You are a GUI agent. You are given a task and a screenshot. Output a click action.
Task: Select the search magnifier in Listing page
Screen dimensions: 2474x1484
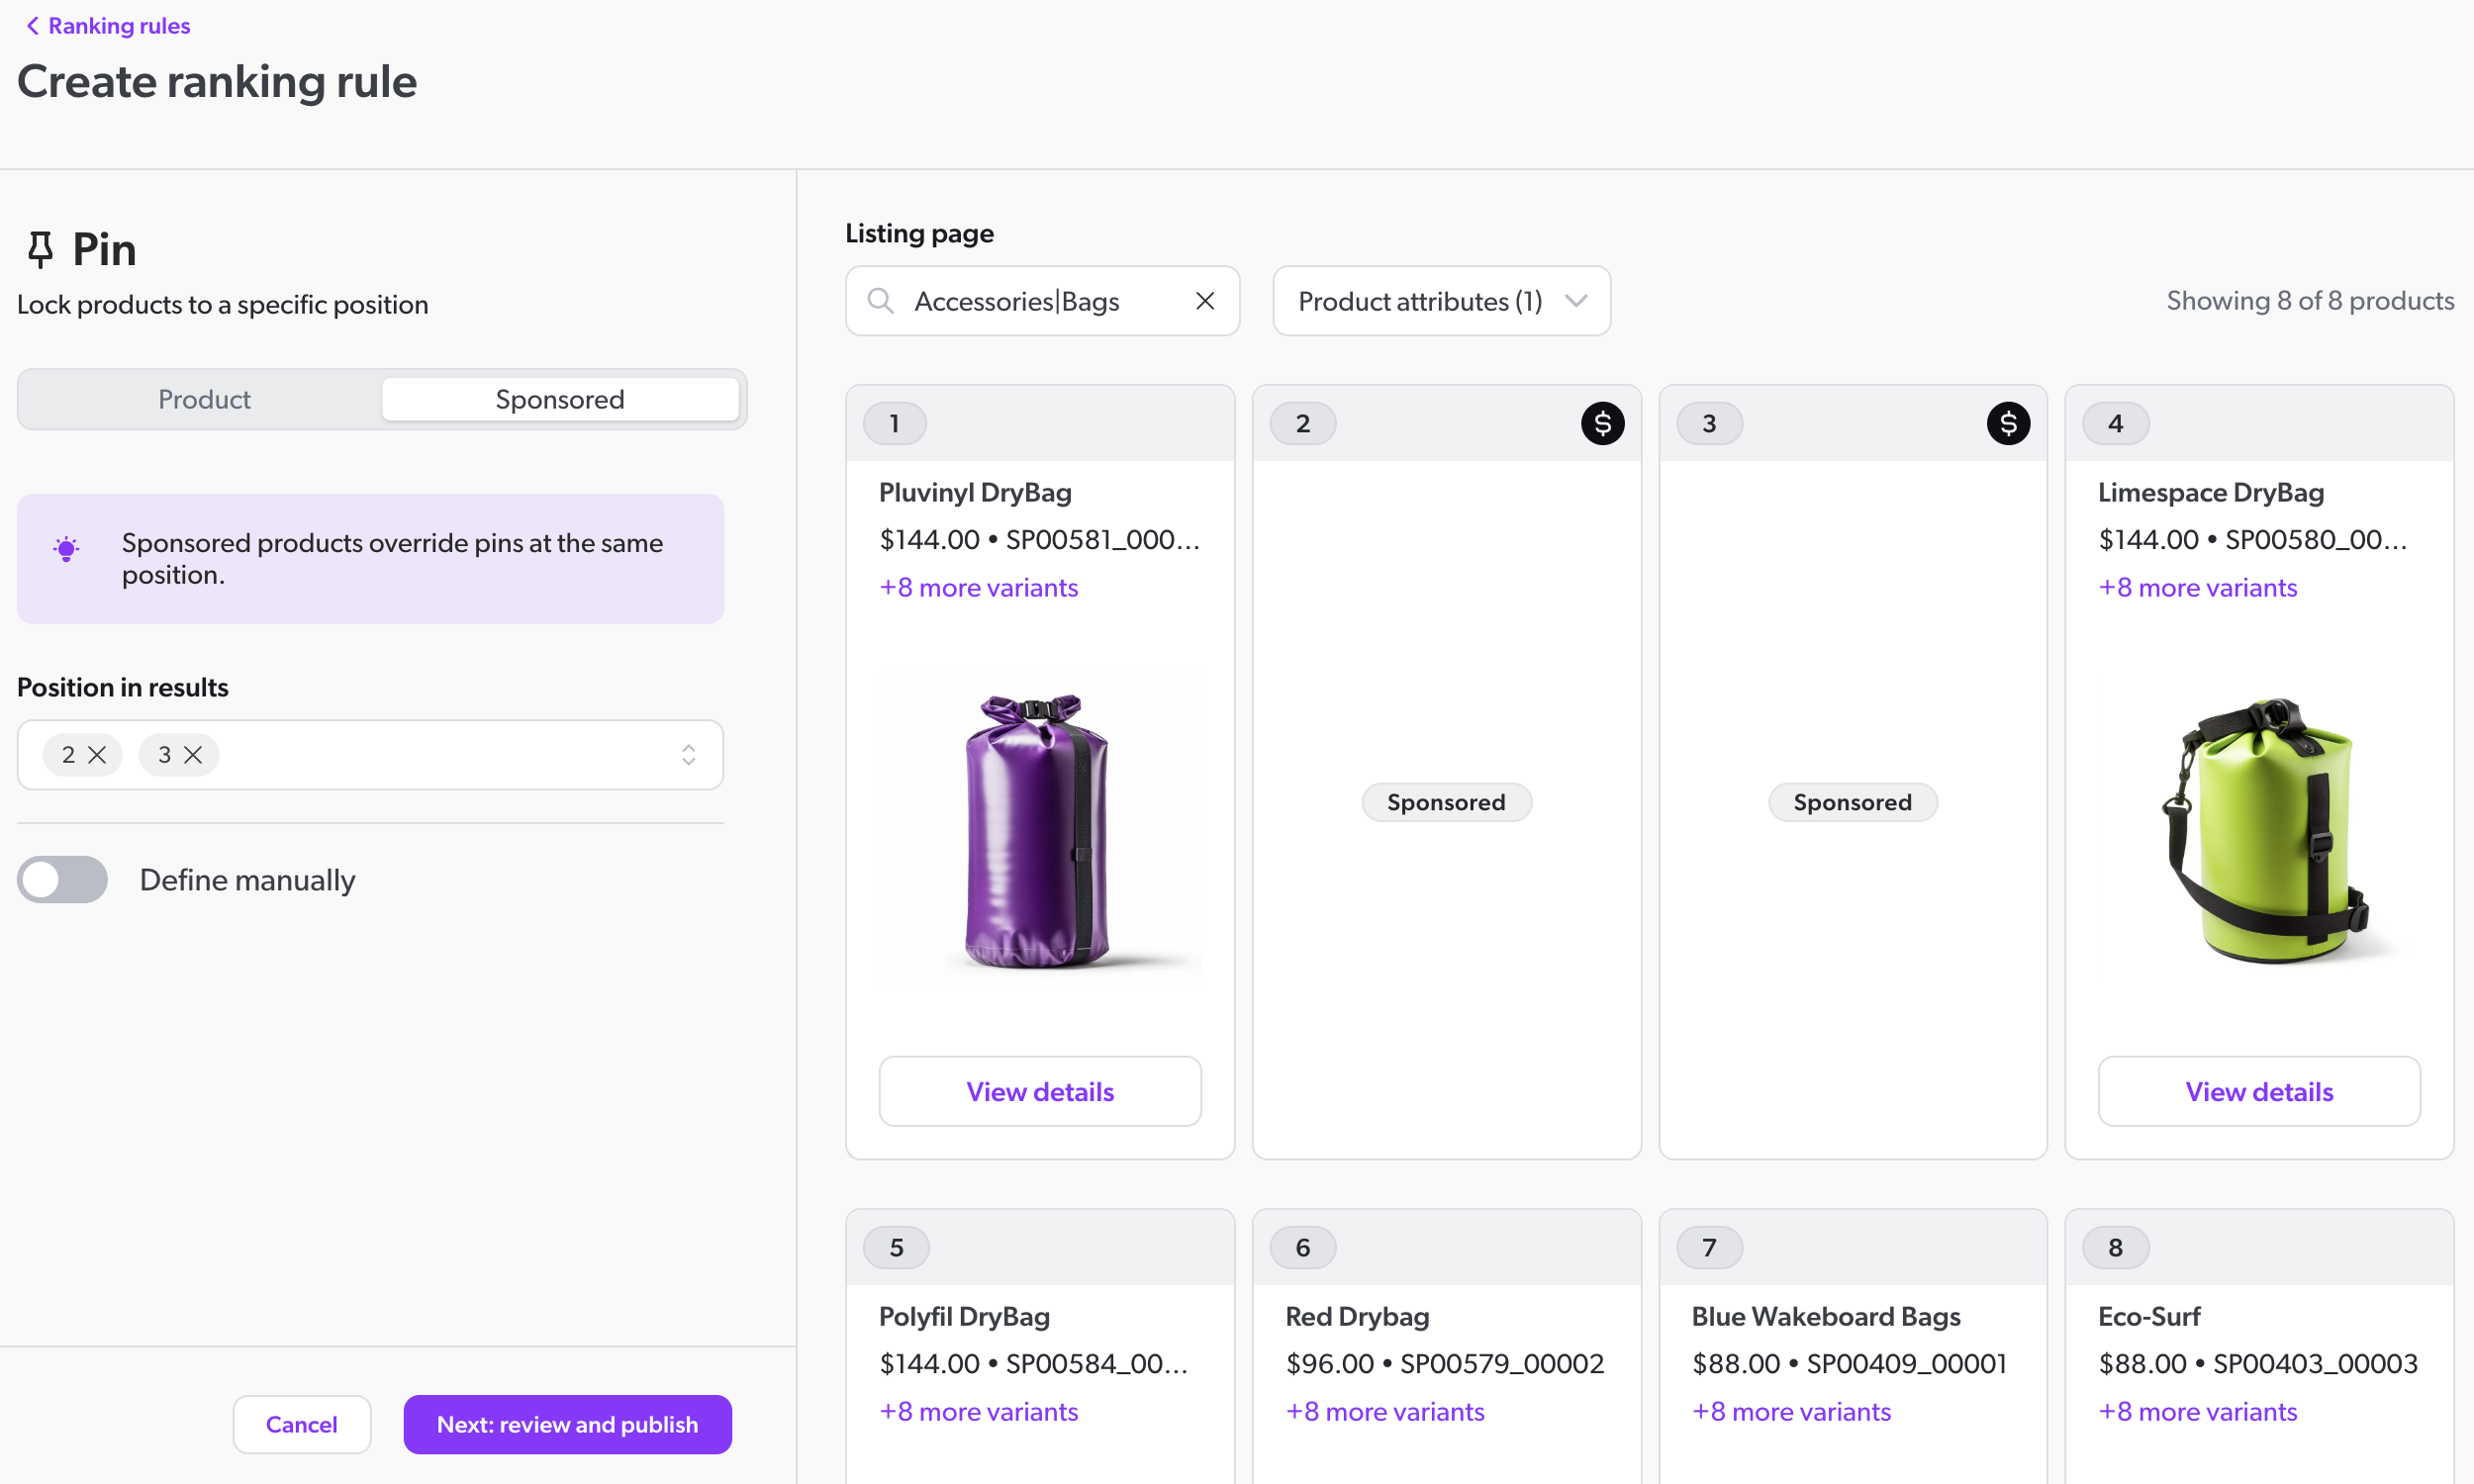coord(881,301)
